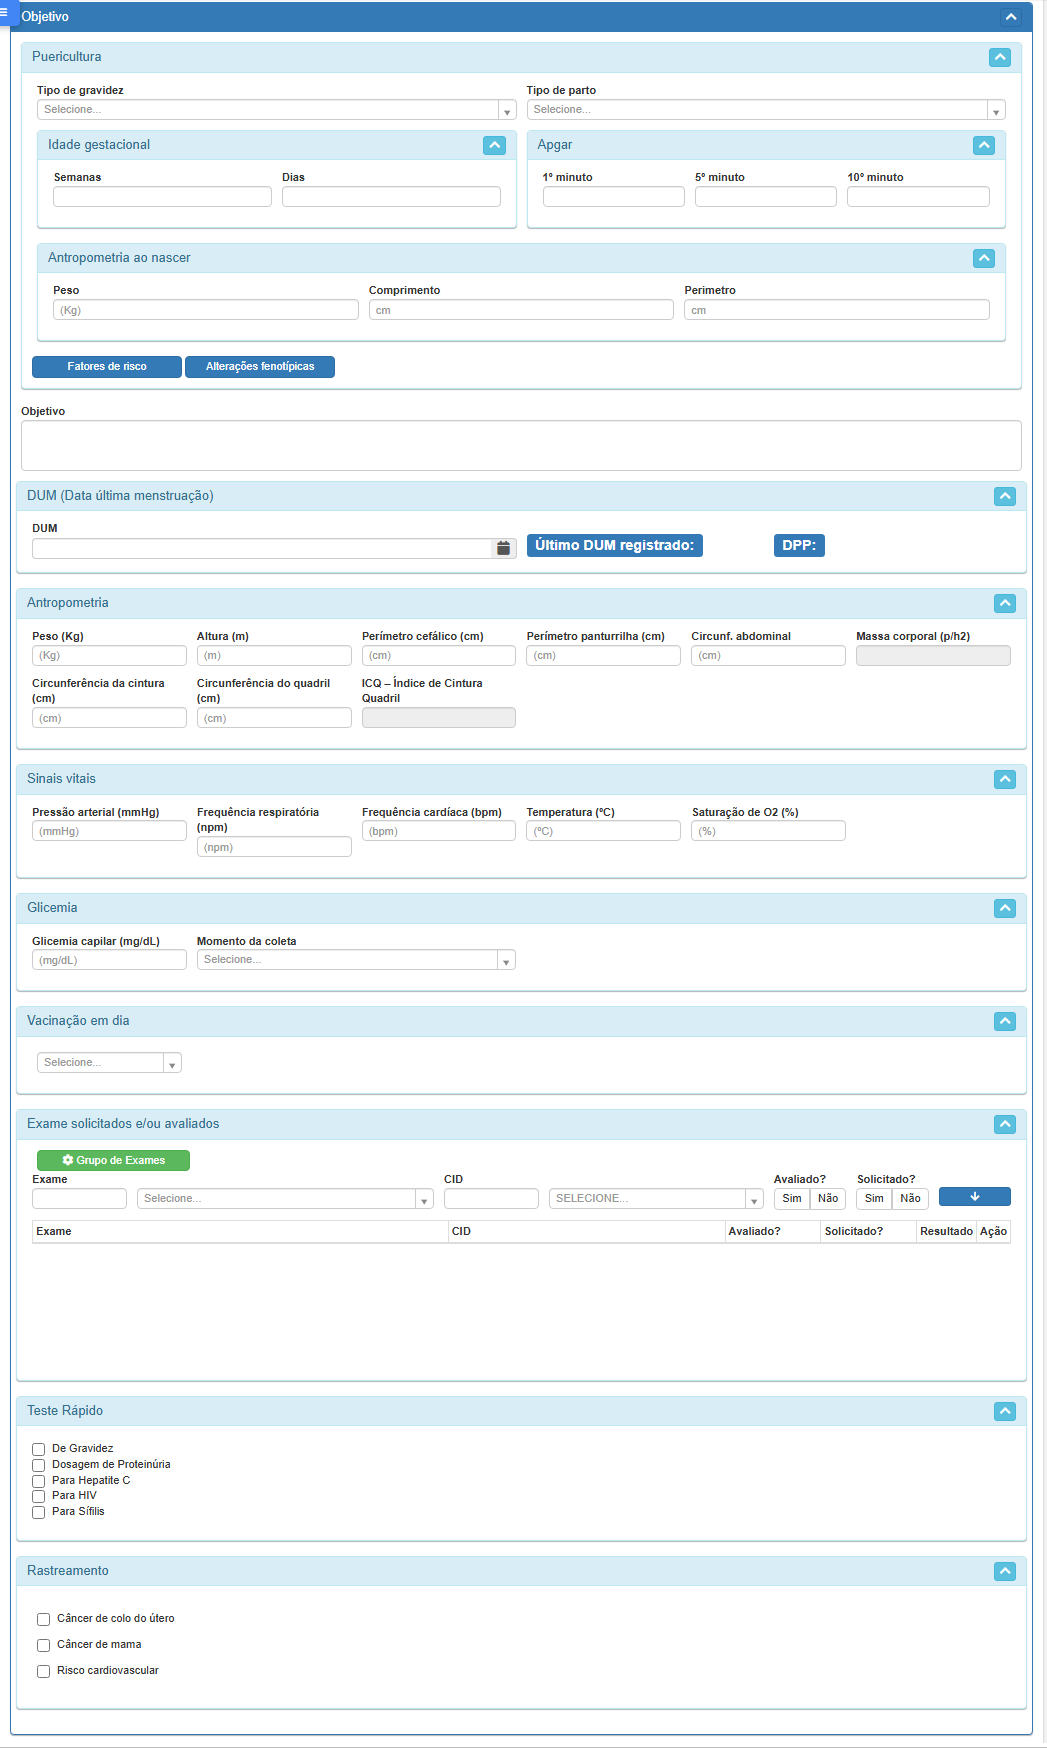
Task: Select Sim under Avaliado?
Action: click(x=791, y=1198)
